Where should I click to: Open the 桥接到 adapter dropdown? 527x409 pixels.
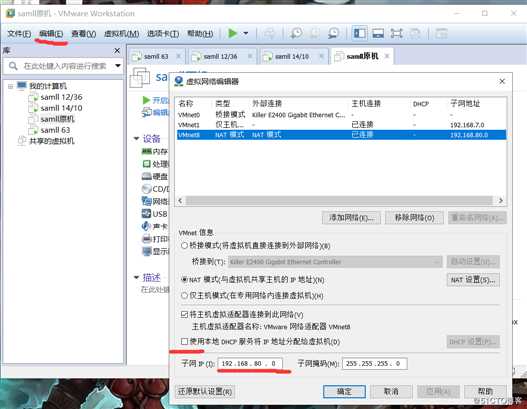point(335,262)
